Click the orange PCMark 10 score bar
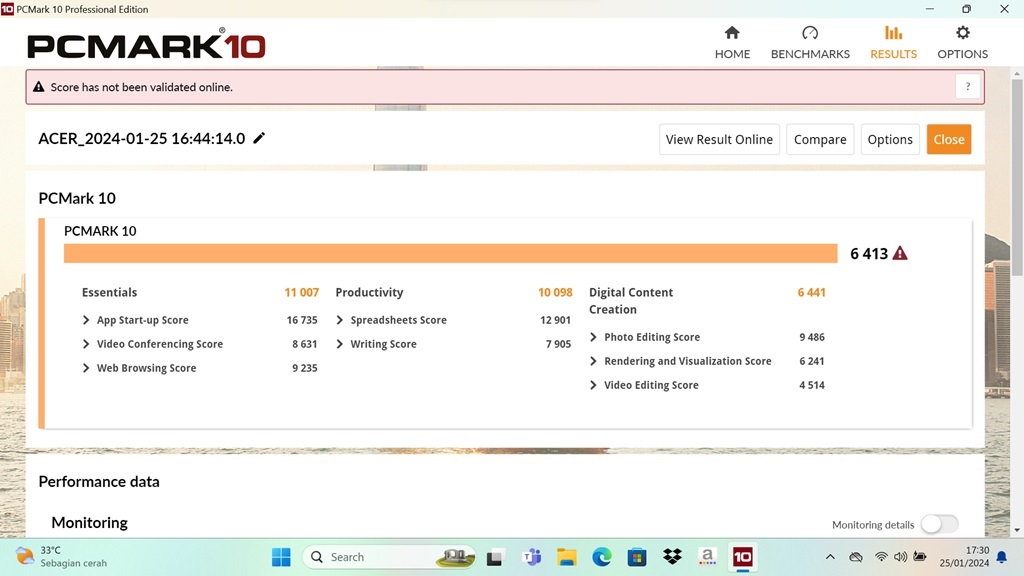 coord(451,253)
